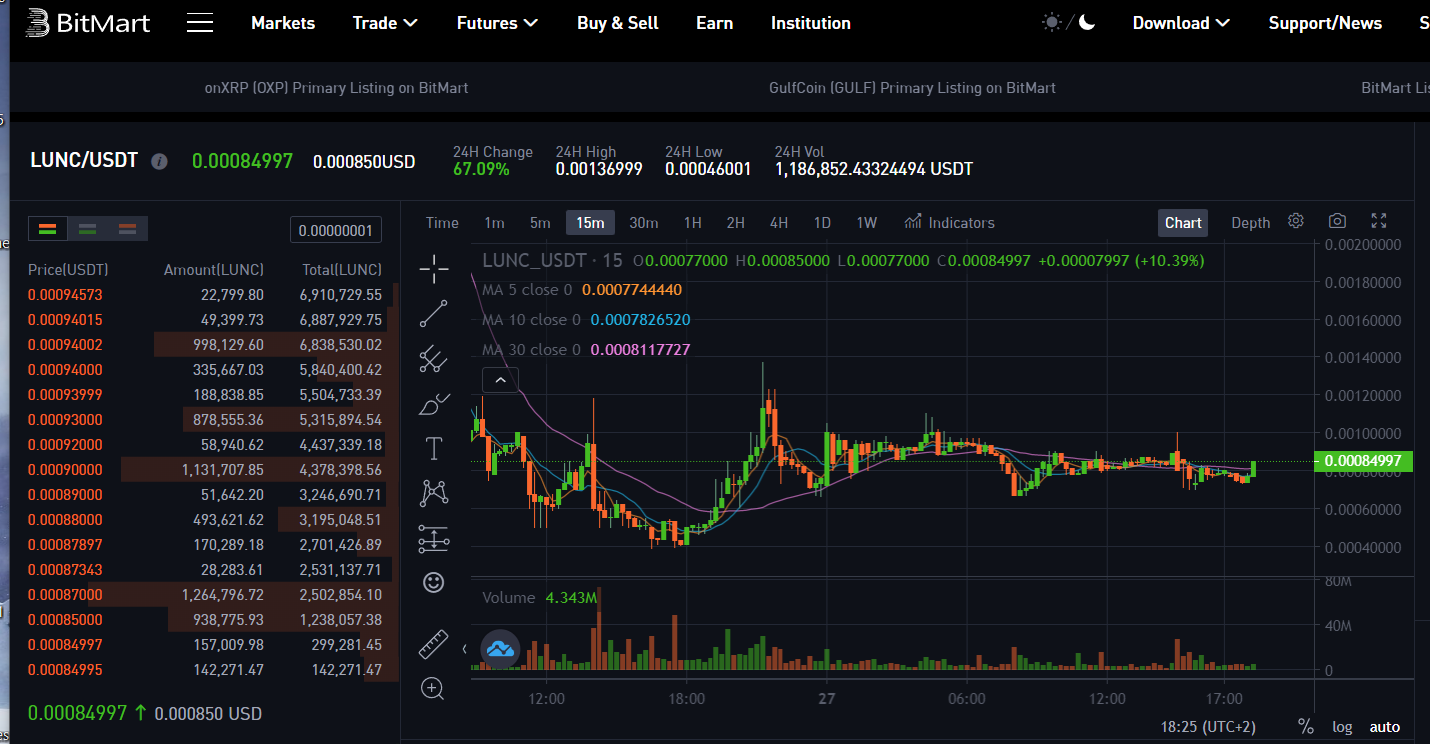This screenshot has width=1430, height=744.
Task: Select the zoom in tool
Action: tap(433, 688)
